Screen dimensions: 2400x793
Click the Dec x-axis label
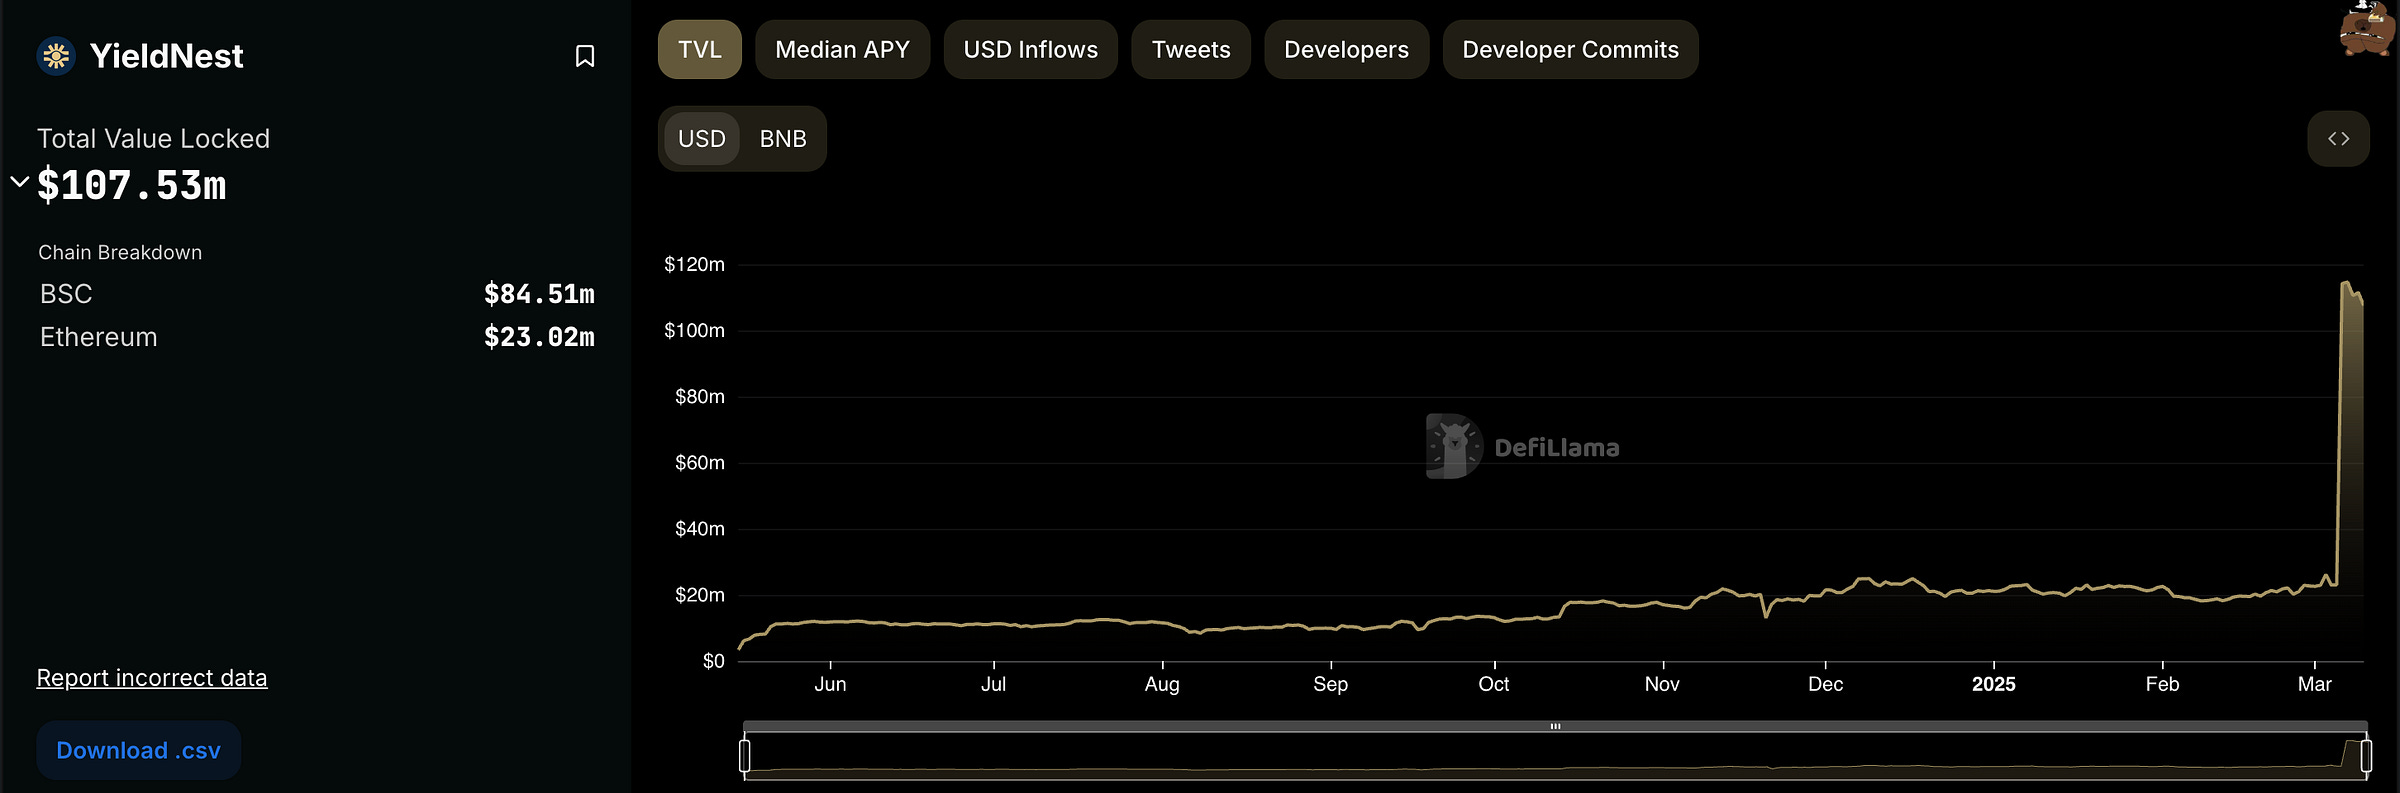click(x=1825, y=684)
